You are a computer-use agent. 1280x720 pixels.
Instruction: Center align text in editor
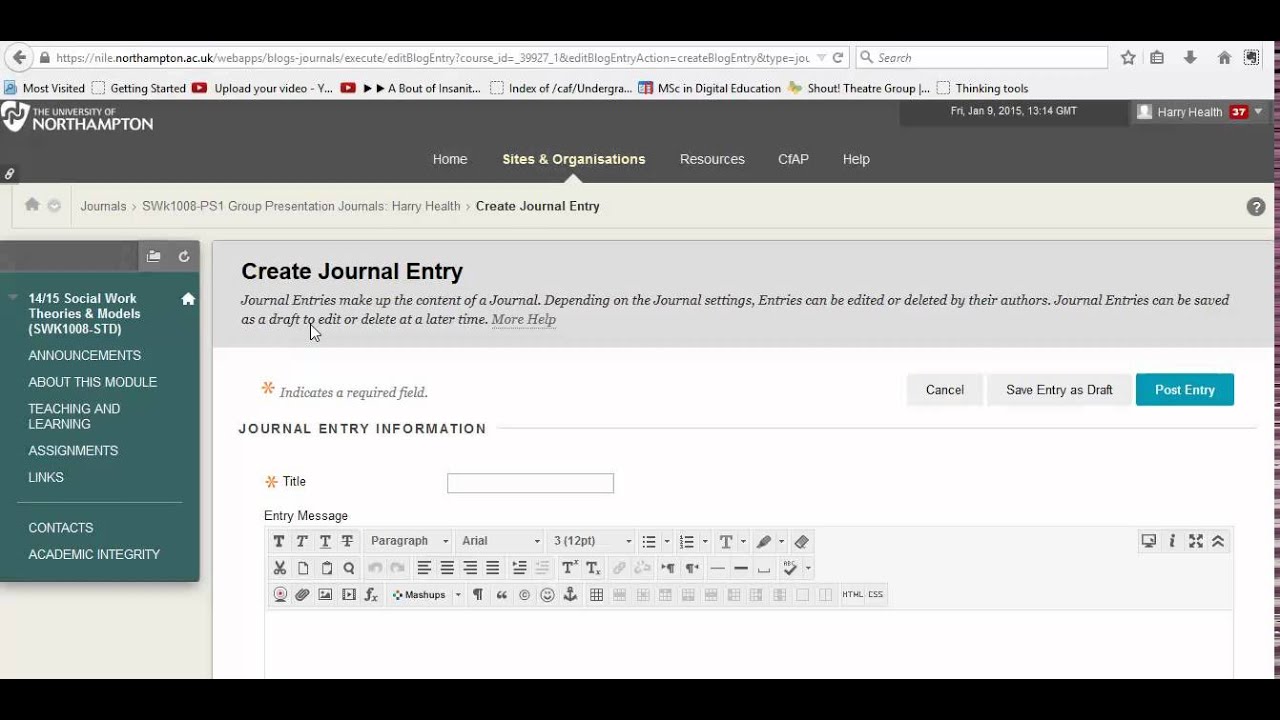pyautogui.click(x=447, y=568)
